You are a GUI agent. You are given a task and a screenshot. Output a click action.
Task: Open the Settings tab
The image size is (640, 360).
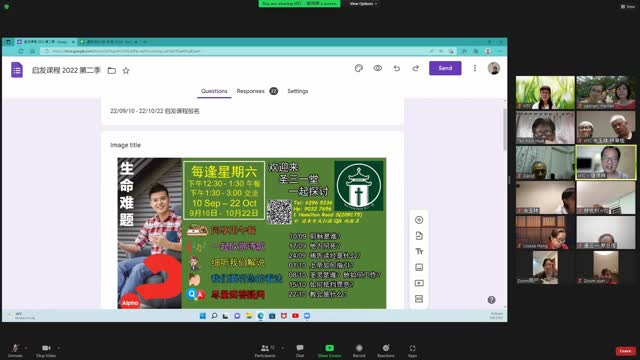click(x=298, y=91)
